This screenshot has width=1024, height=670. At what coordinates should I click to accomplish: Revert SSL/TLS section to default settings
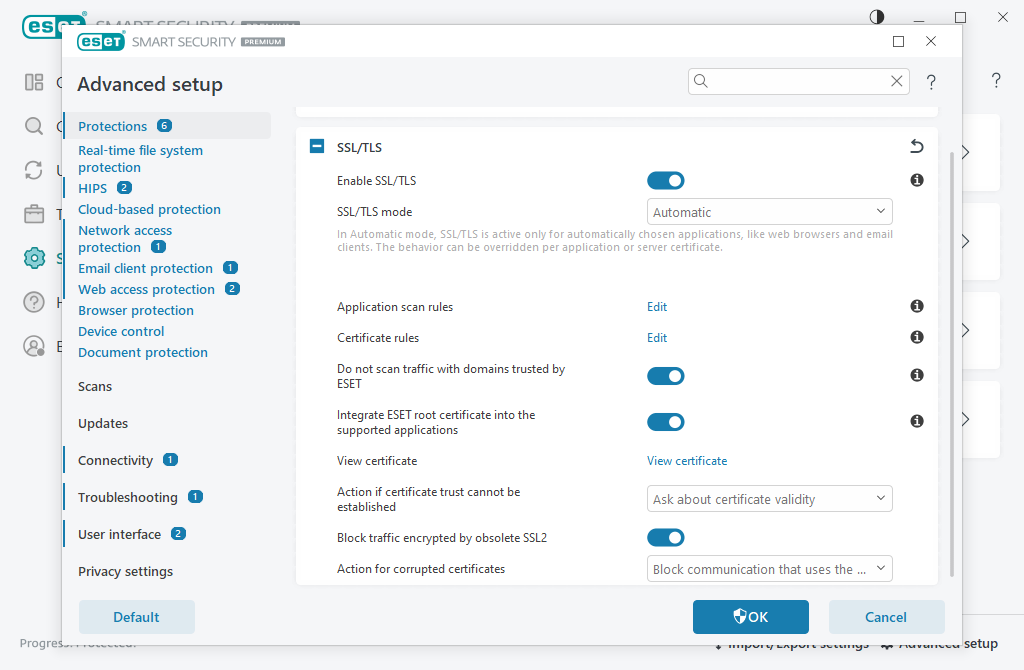click(x=917, y=146)
